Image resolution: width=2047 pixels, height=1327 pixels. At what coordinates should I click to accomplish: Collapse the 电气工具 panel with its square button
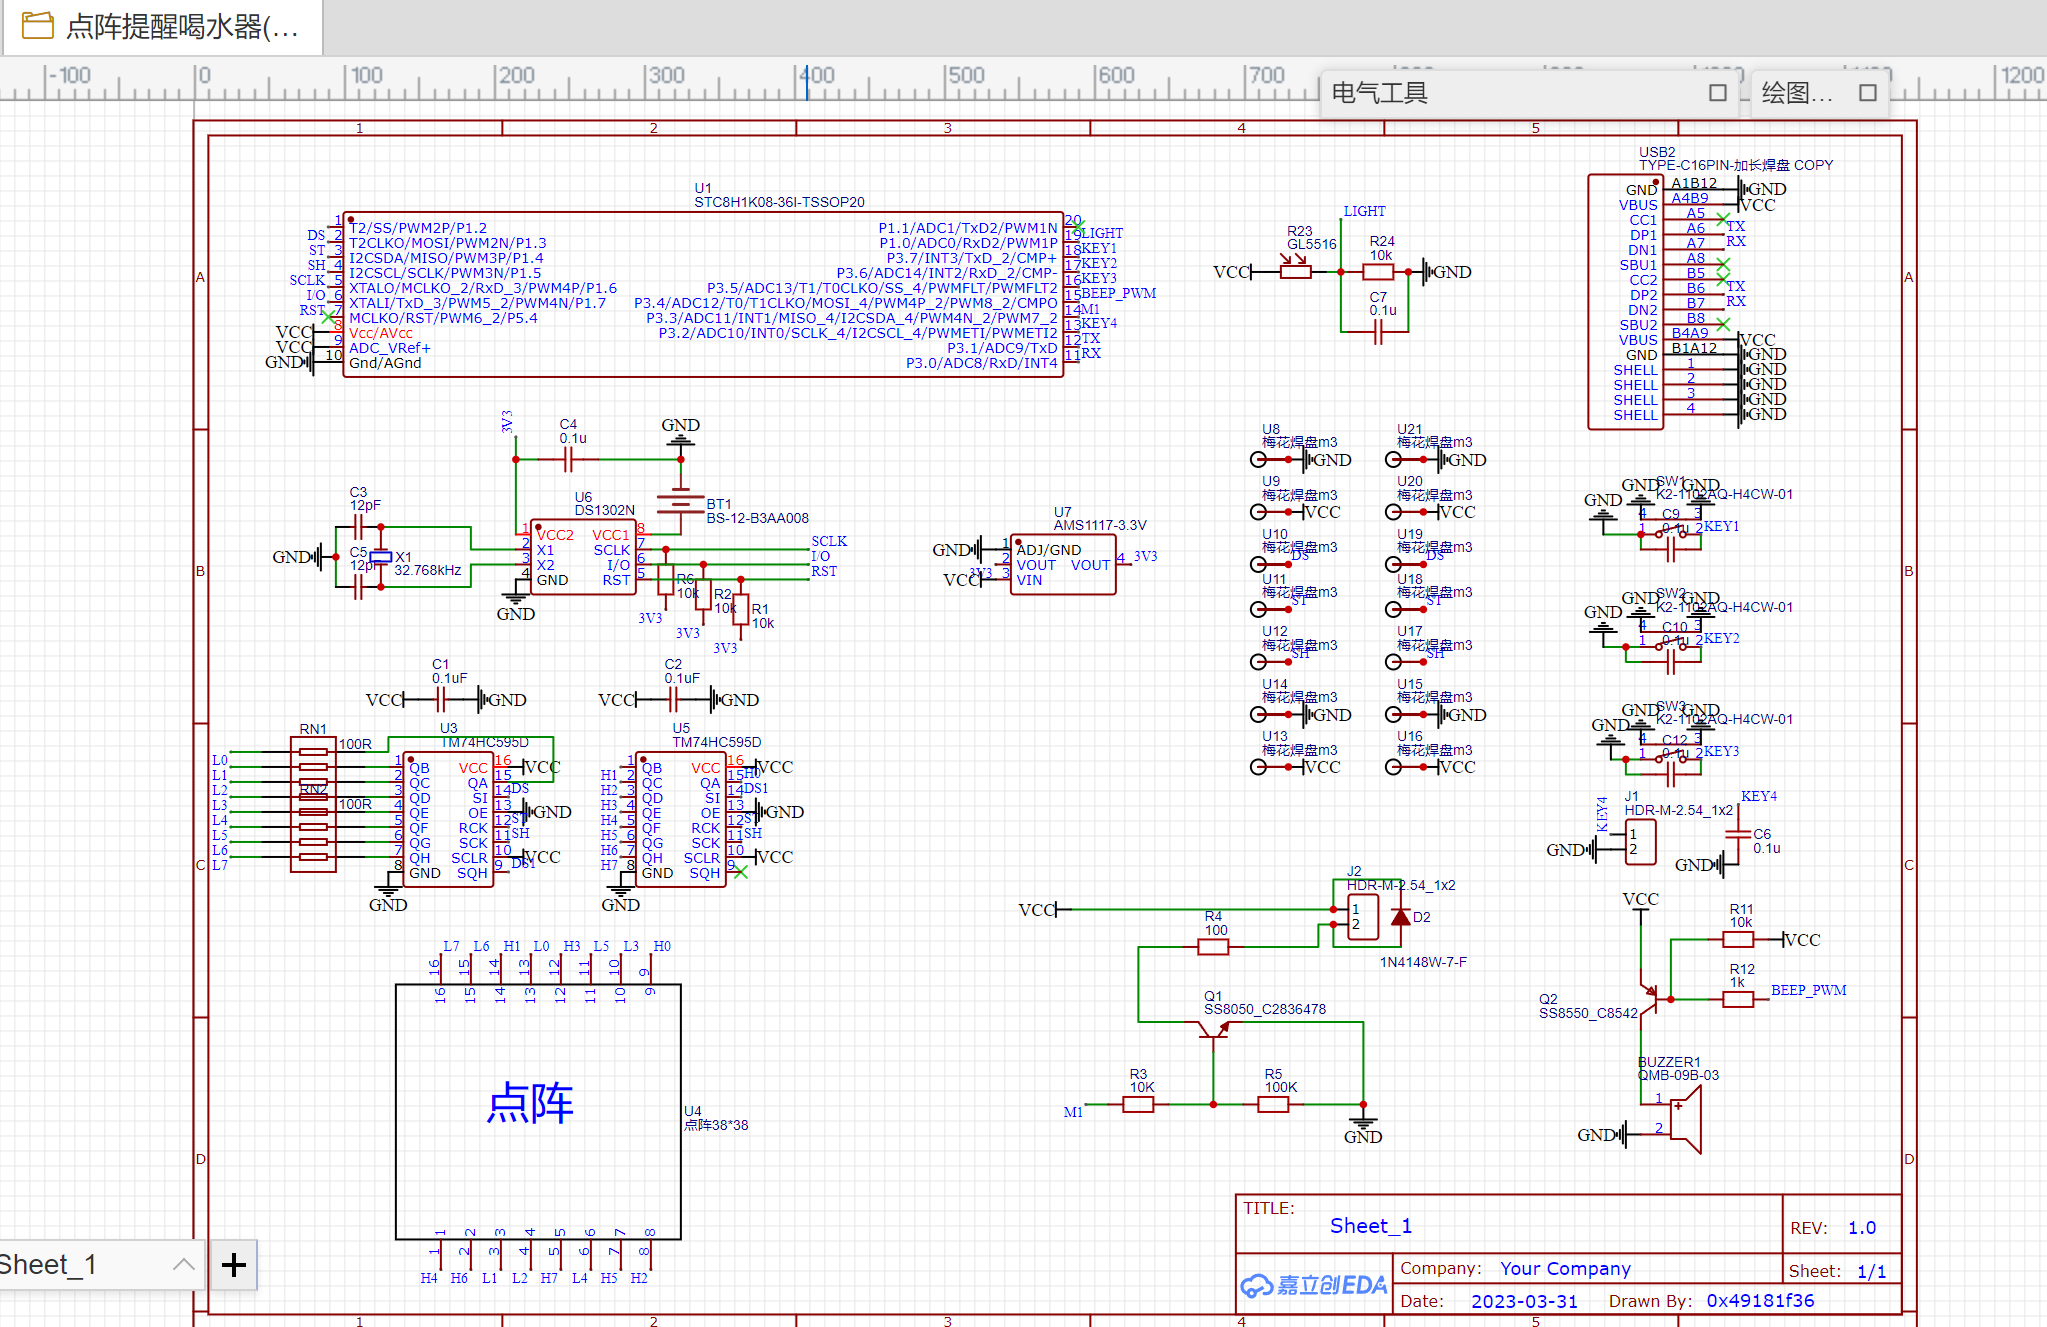click(1718, 93)
